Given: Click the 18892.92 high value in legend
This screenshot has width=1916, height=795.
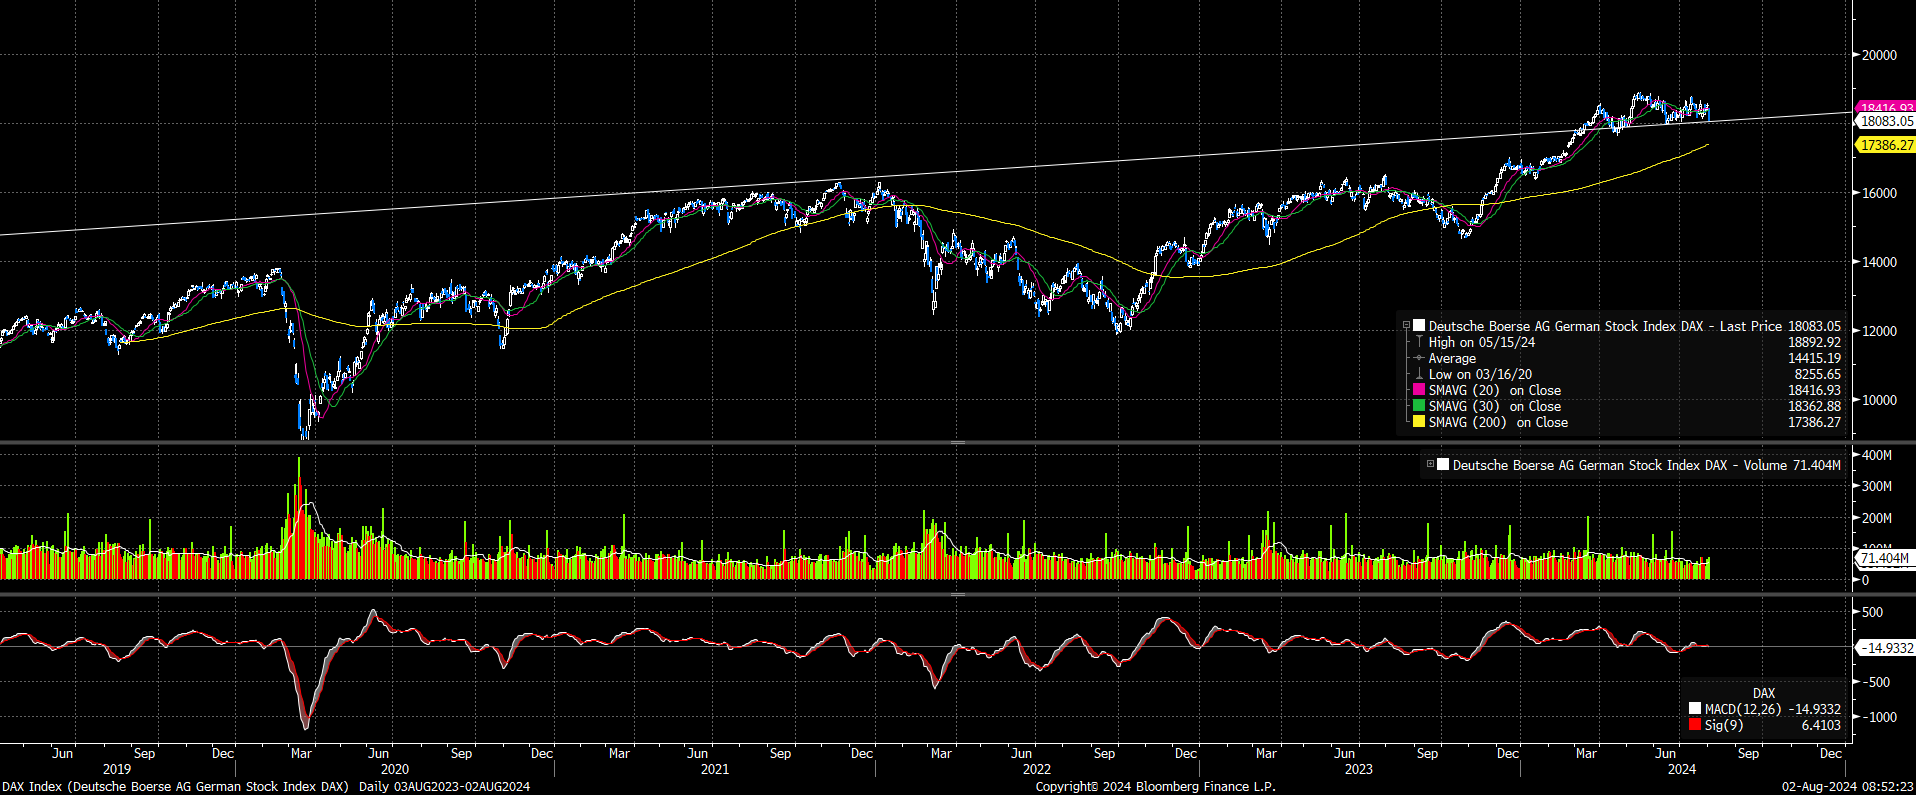Looking at the screenshot, I should tap(1814, 342).
